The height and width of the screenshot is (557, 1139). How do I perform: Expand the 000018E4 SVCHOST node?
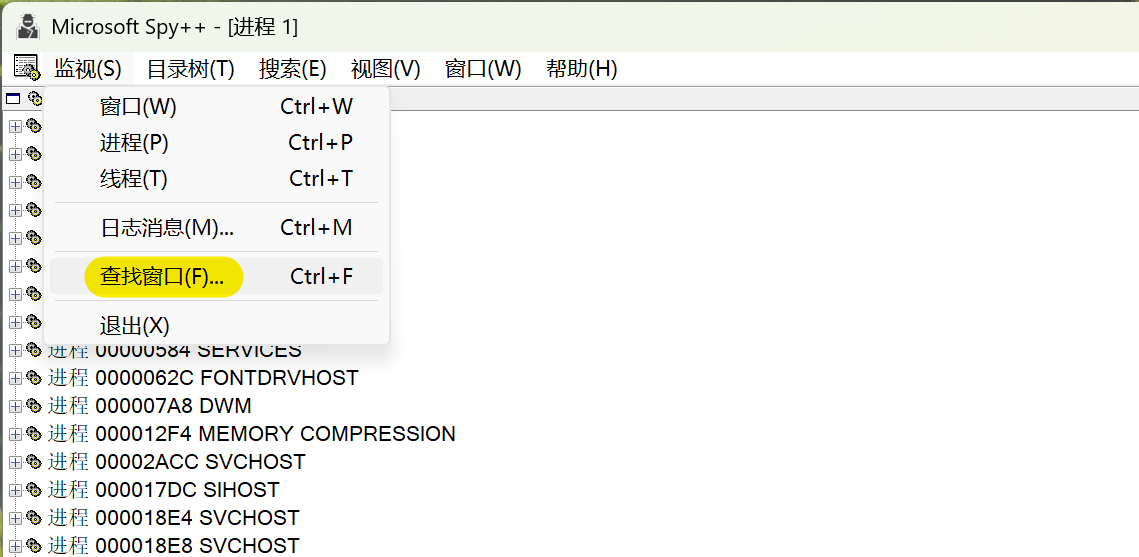tap(15, 518)
